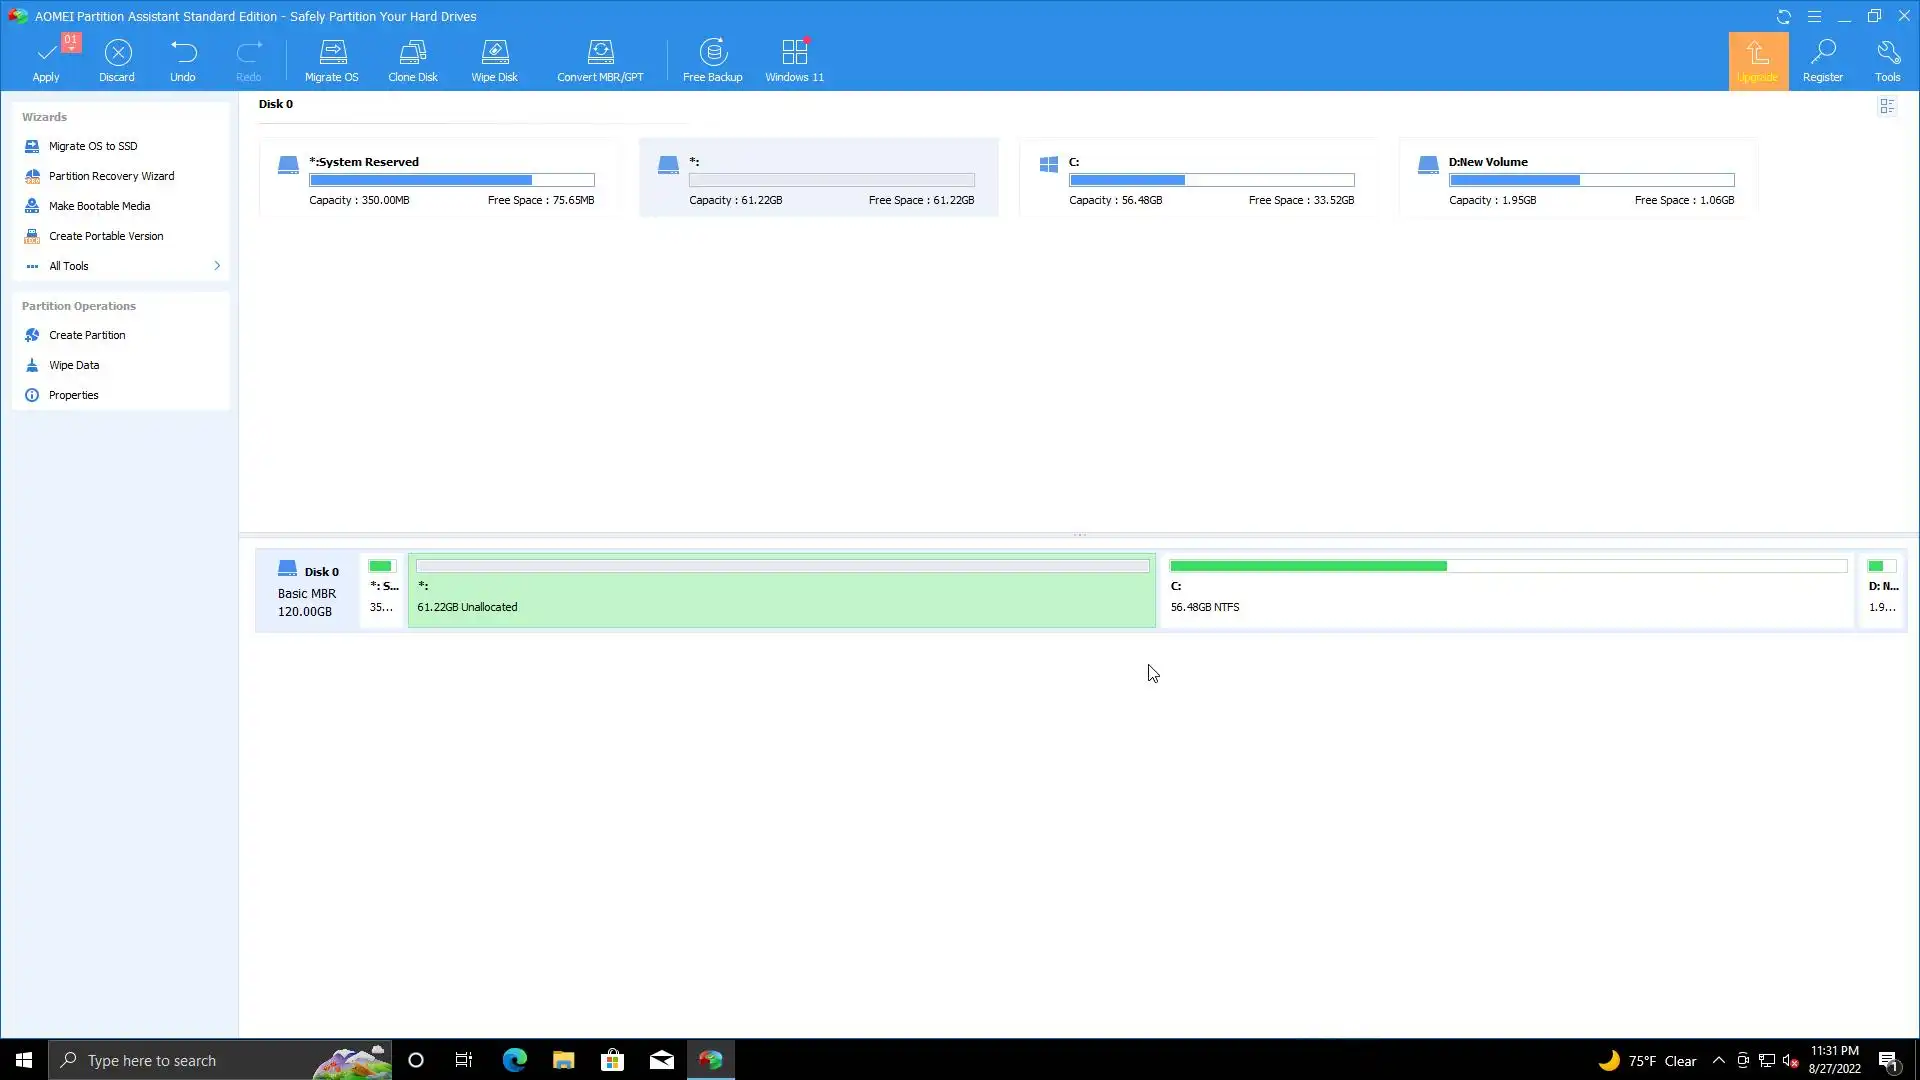This screenshot has width=1920, height=1080.
Task: Open Free Backup from toolbar
Action: 712,60
